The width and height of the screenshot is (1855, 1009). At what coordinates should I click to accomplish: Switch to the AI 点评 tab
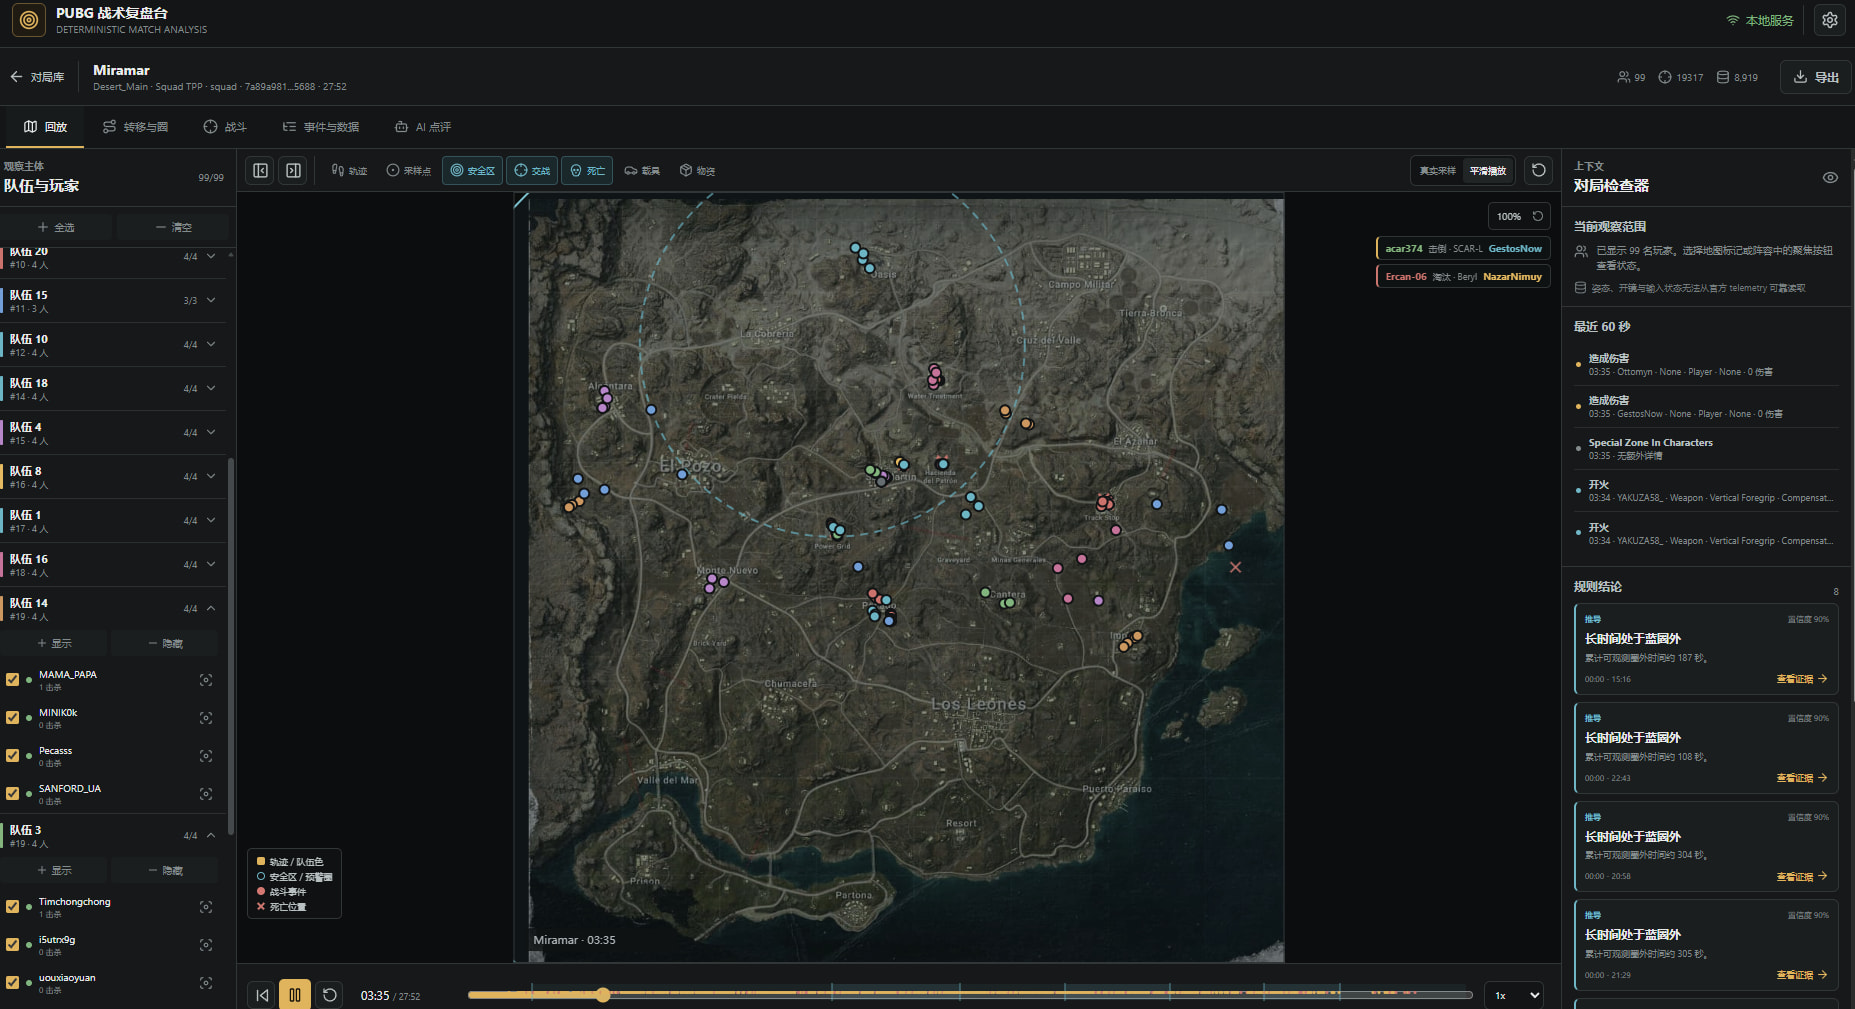point(423,127)
